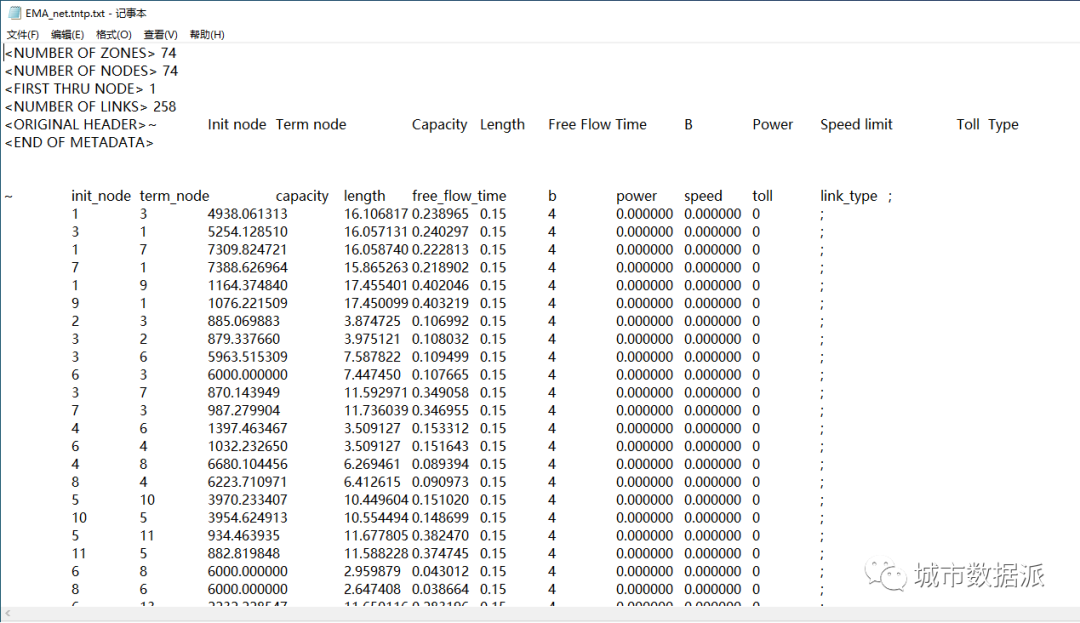Click the 'Type' header text
1080x623 pixels.
(x=1003, y=125)
